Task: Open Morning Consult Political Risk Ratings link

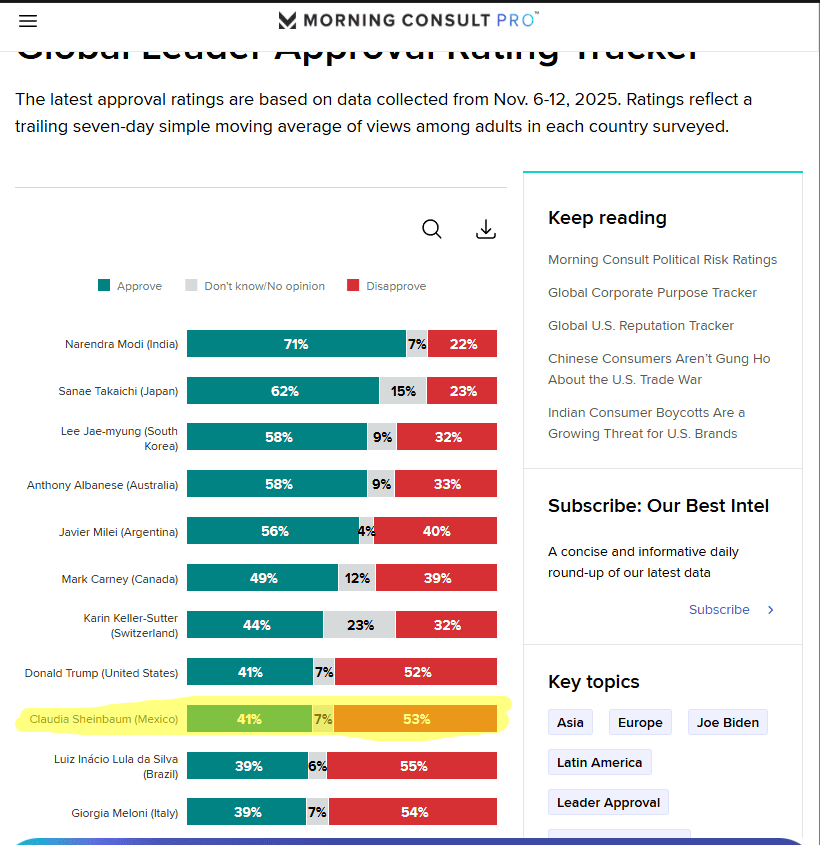Action: [662, 260]
